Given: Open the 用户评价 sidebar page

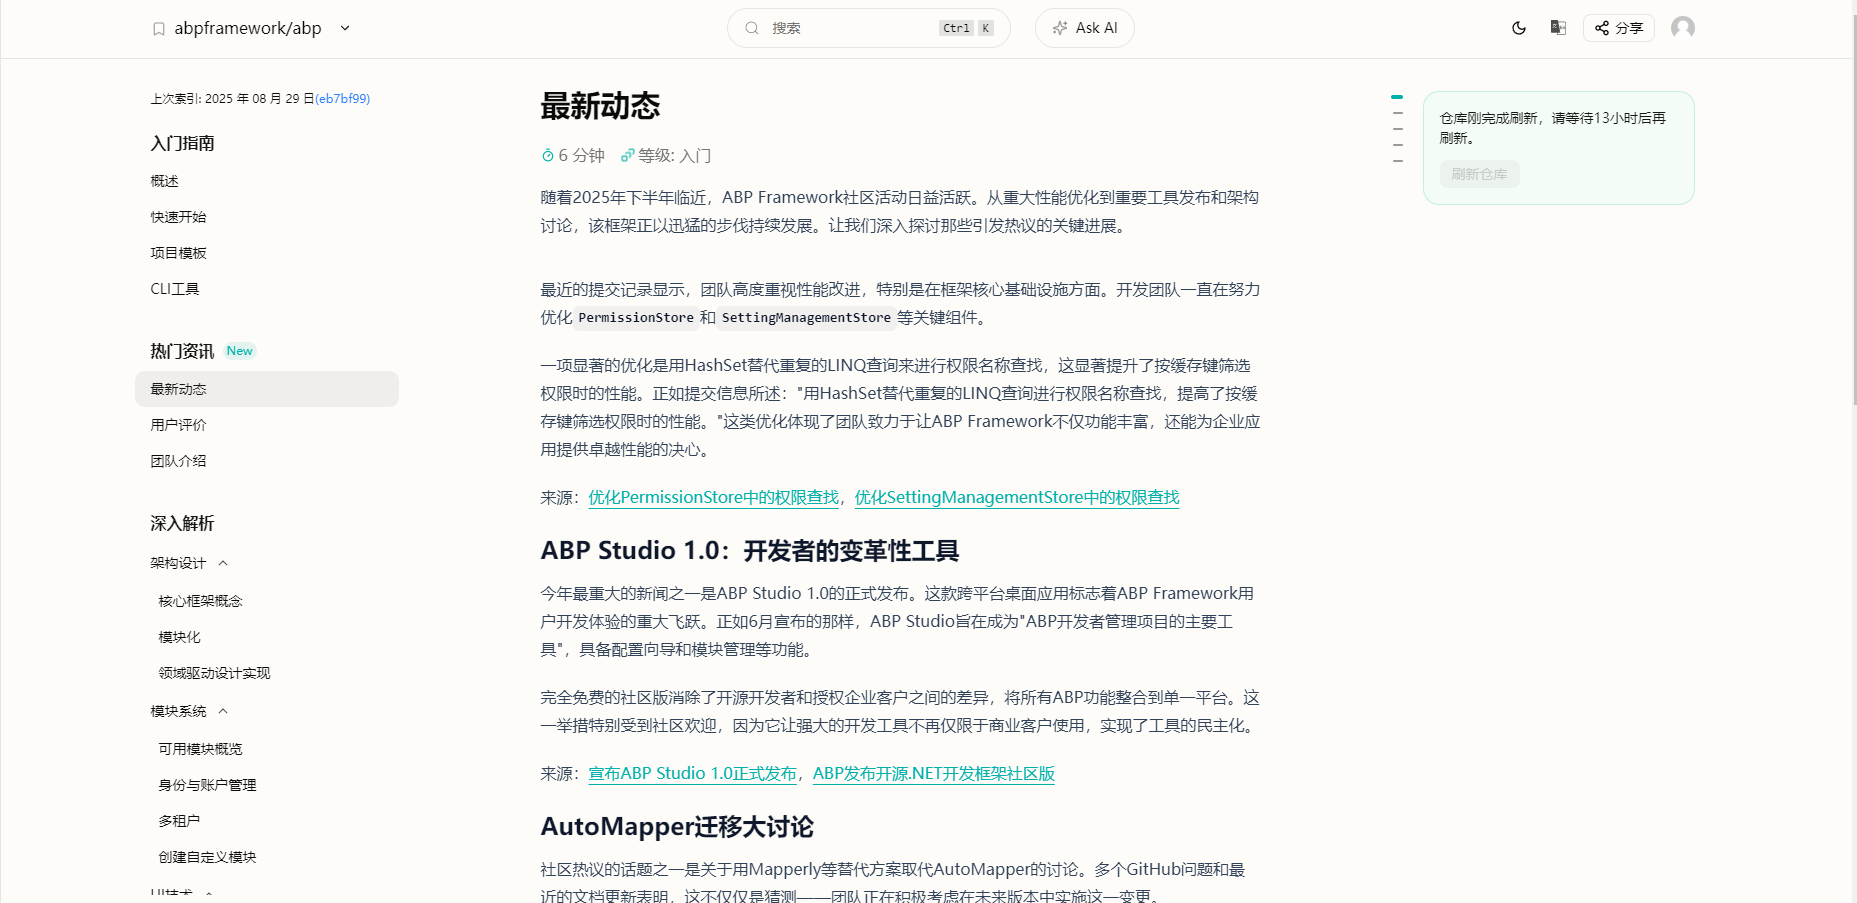Looking at the screenshot, I should 179,425.
